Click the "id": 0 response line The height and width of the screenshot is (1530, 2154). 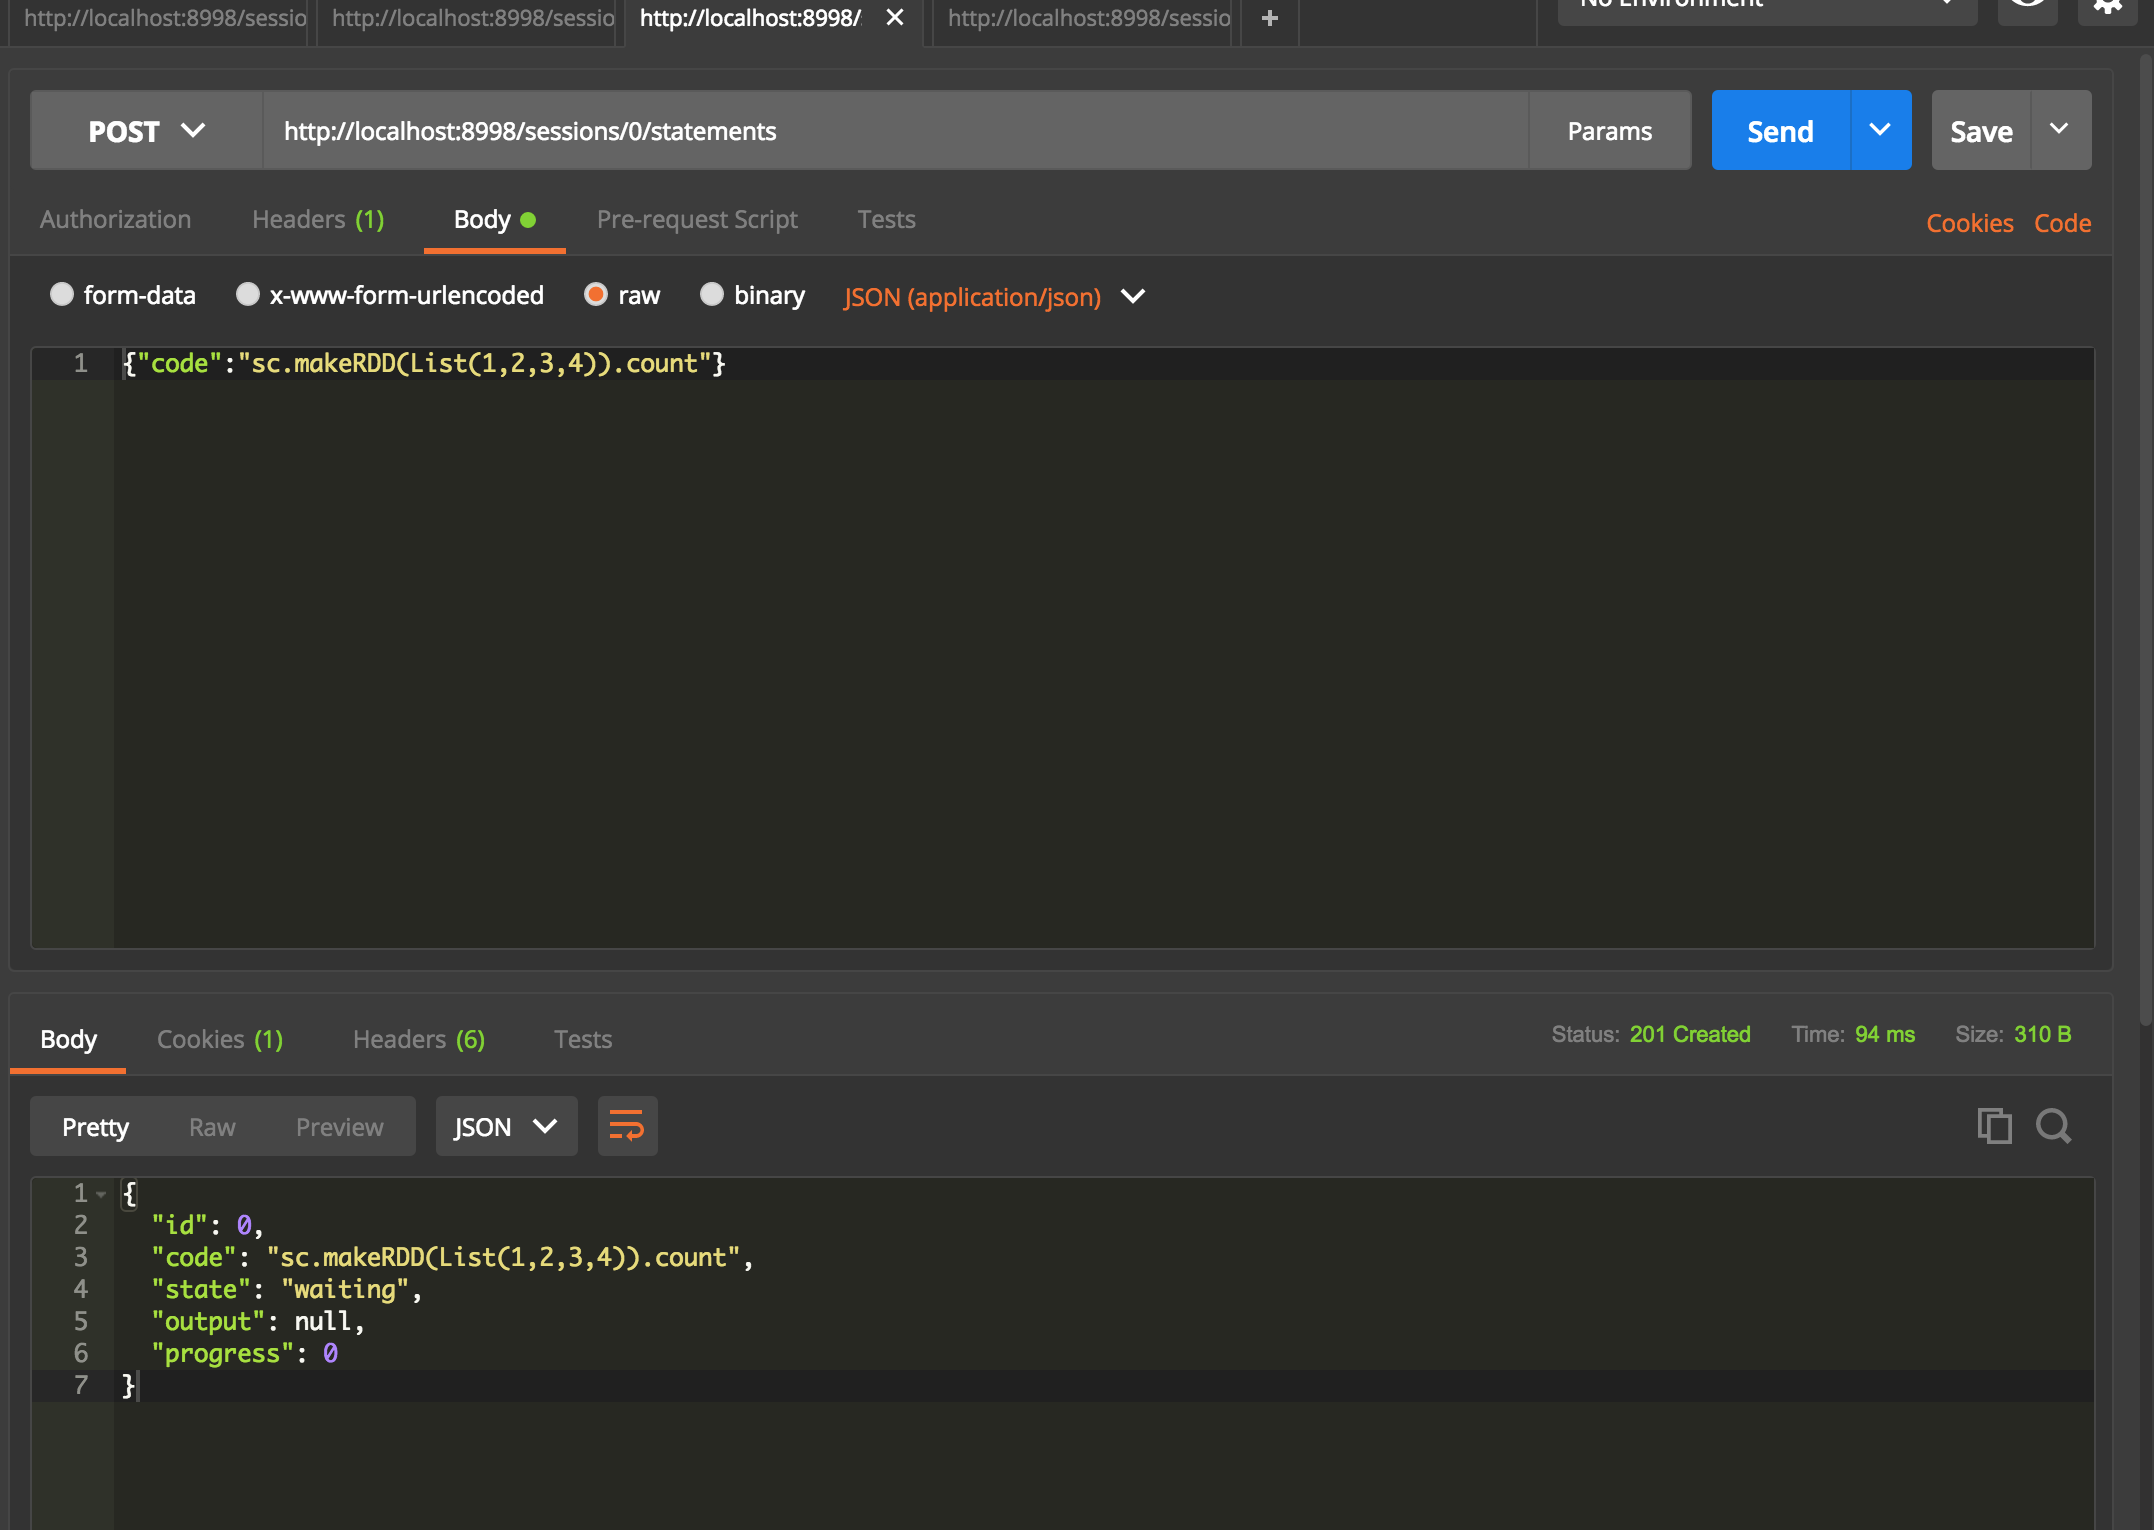[207, 1226]
